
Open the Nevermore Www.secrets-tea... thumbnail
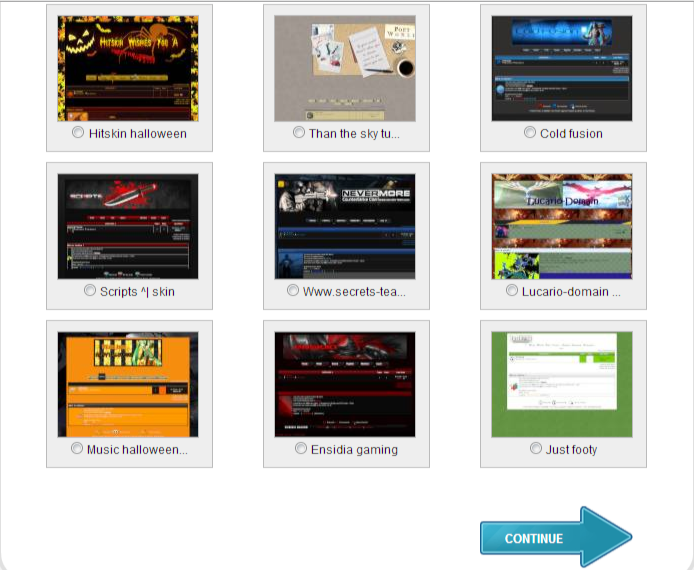(345, 227)
